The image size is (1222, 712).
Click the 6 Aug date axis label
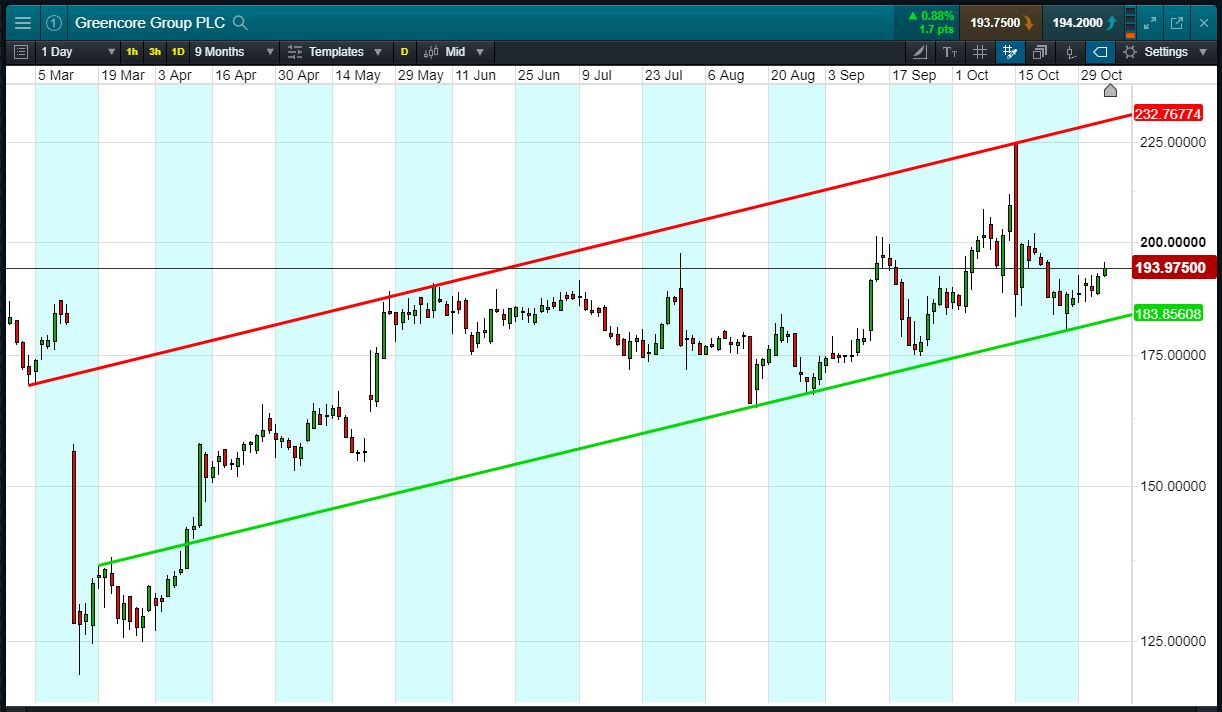point(726,75)
